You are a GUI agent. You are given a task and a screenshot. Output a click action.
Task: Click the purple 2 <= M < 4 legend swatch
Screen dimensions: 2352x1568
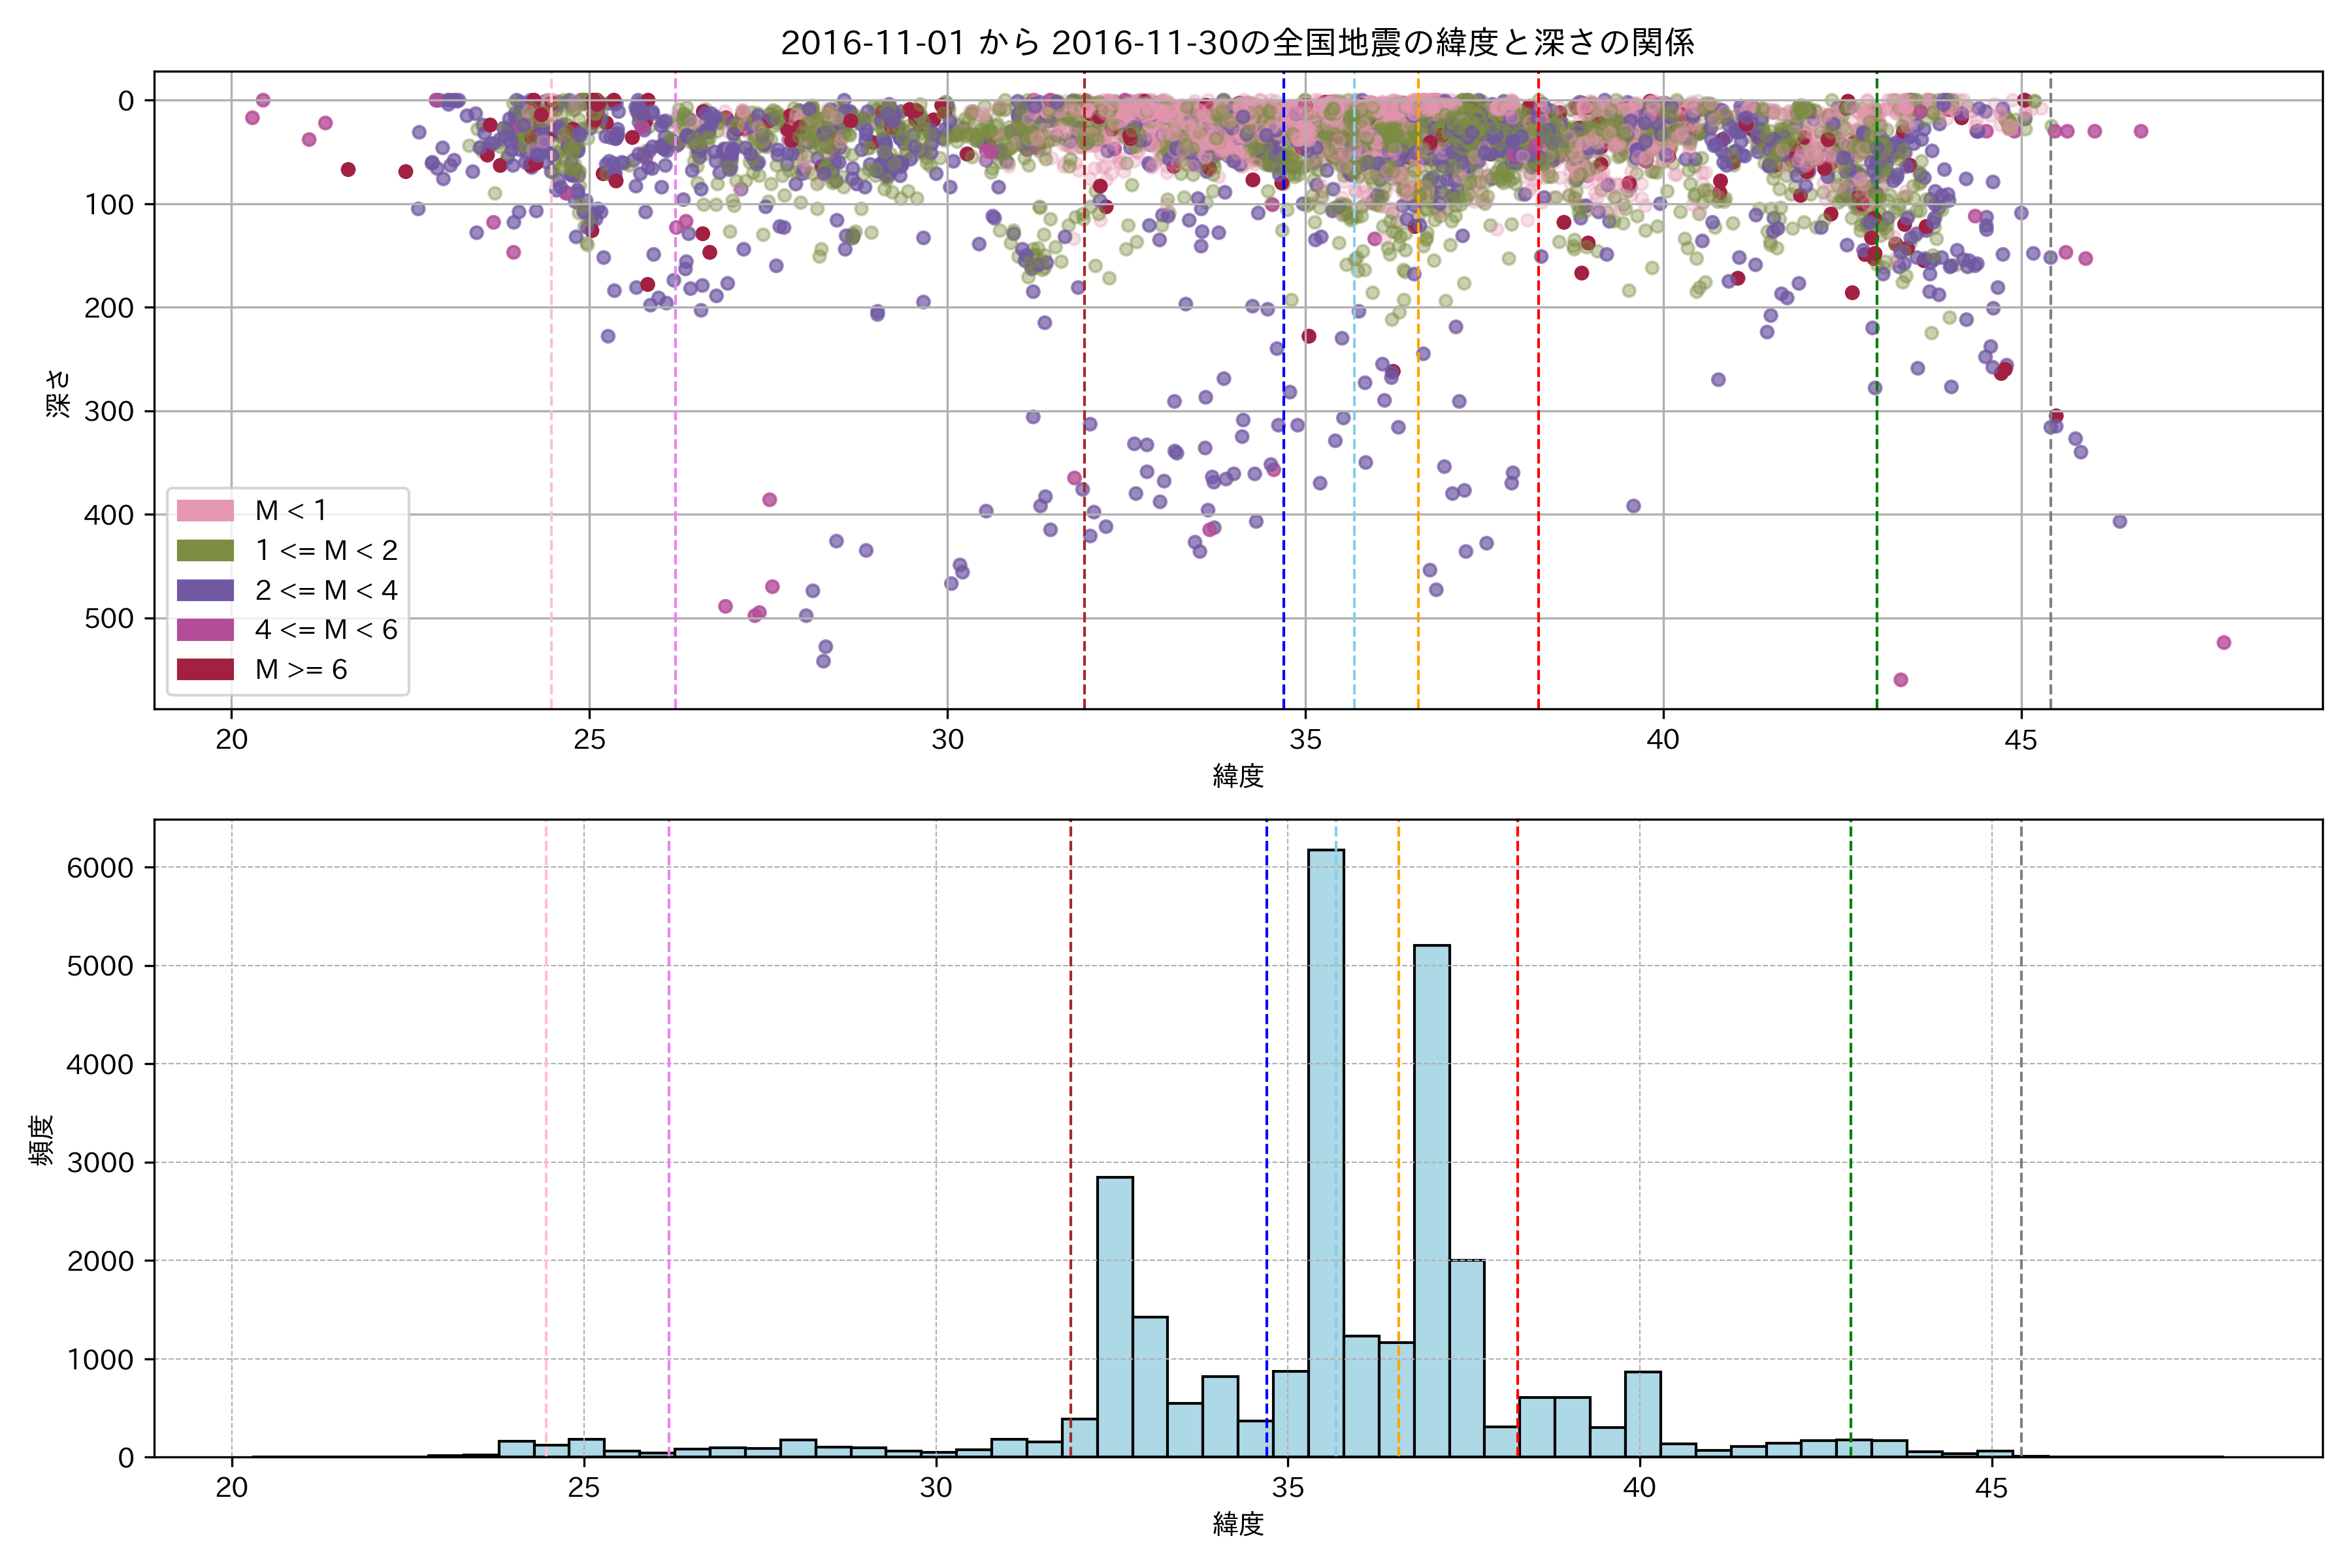pyautogui.click(x=205, y=590)
